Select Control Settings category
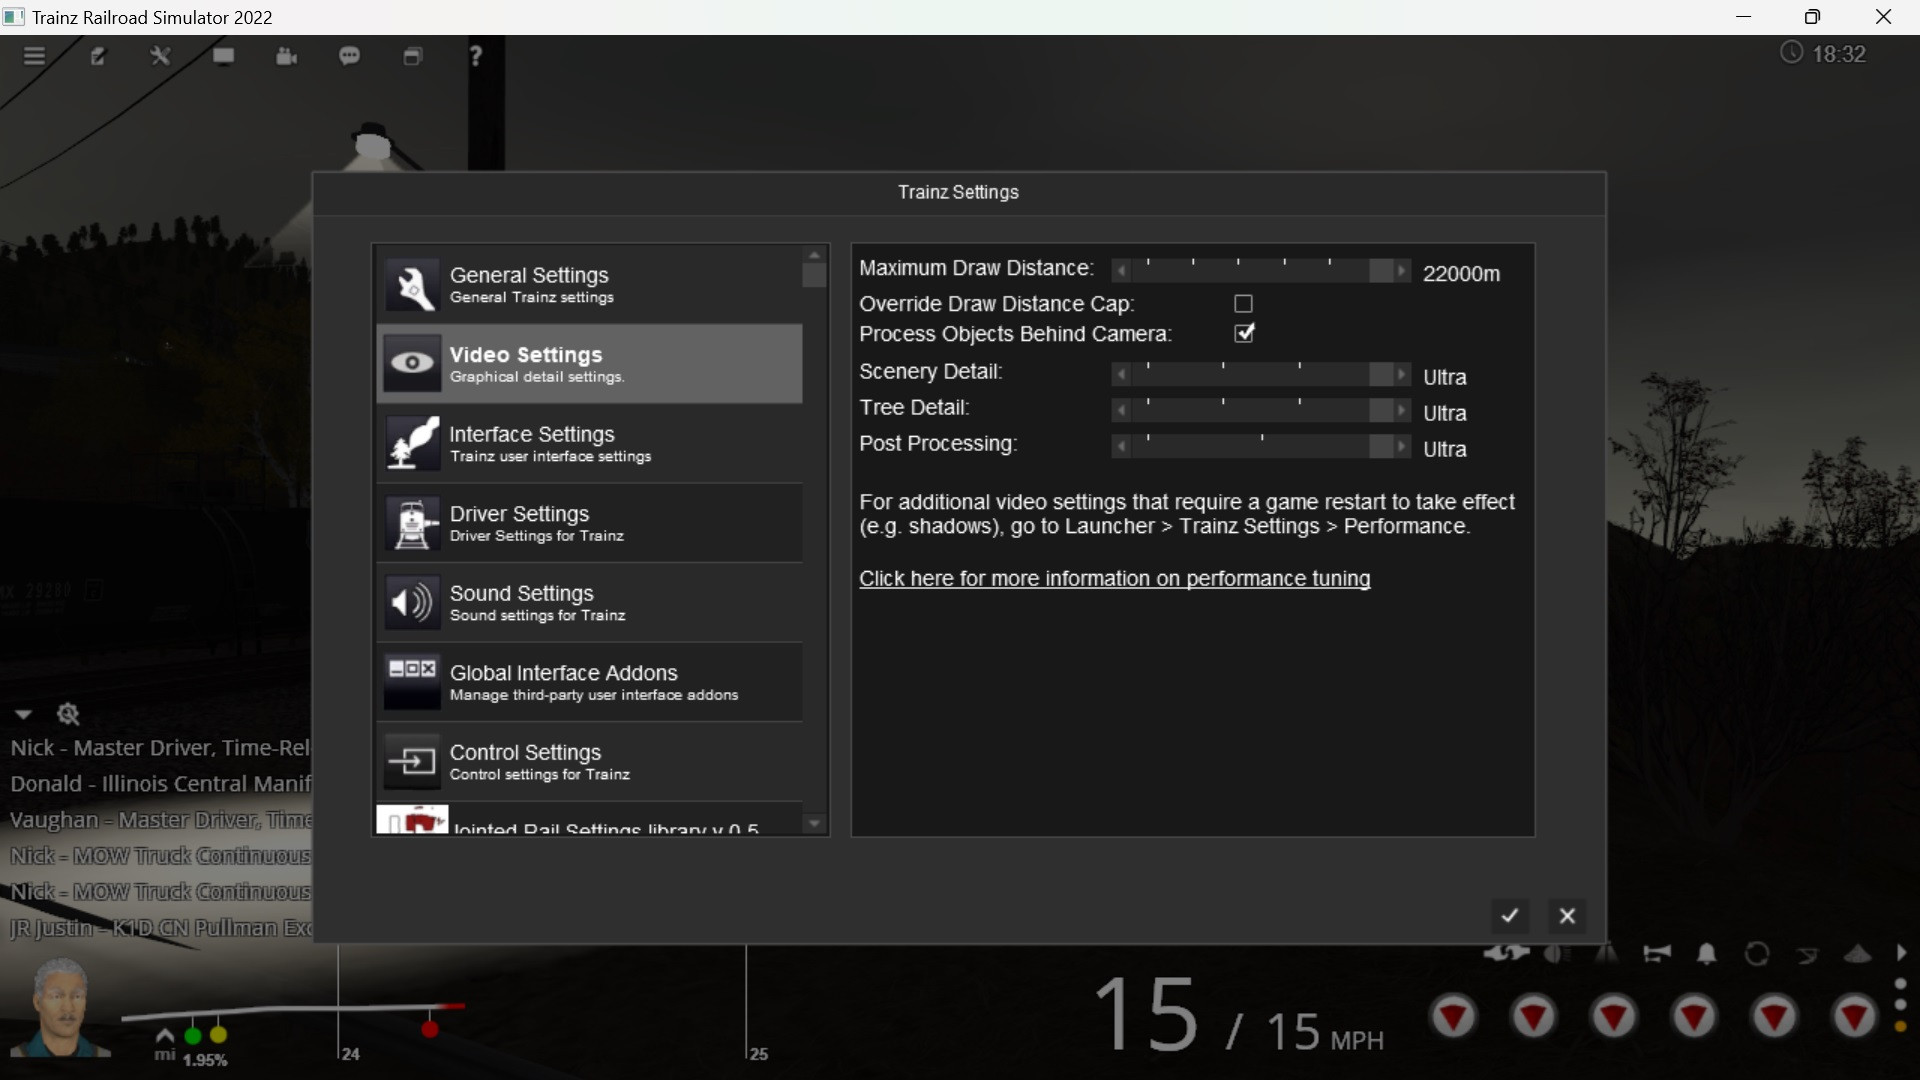Viewport: 1920px width, 1080px height. pos(589,762)
